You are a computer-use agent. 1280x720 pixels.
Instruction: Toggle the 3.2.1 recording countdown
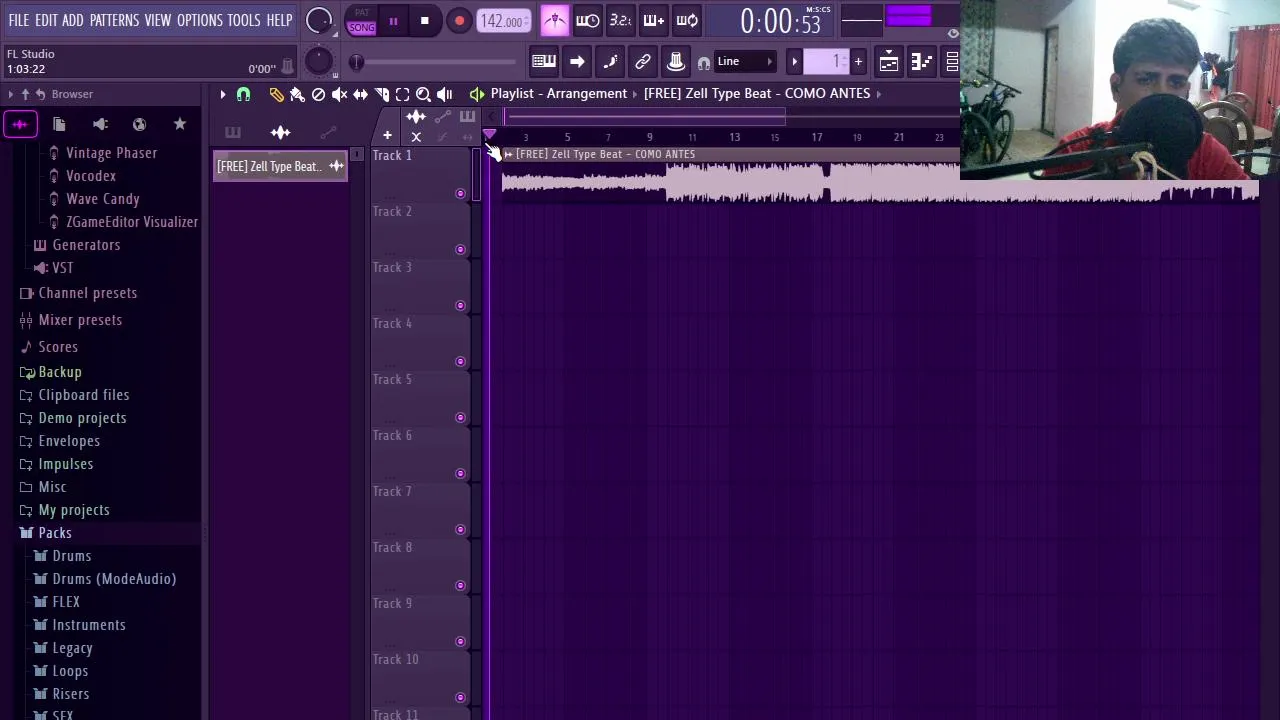pyautogui.click(x=621, y=20)
